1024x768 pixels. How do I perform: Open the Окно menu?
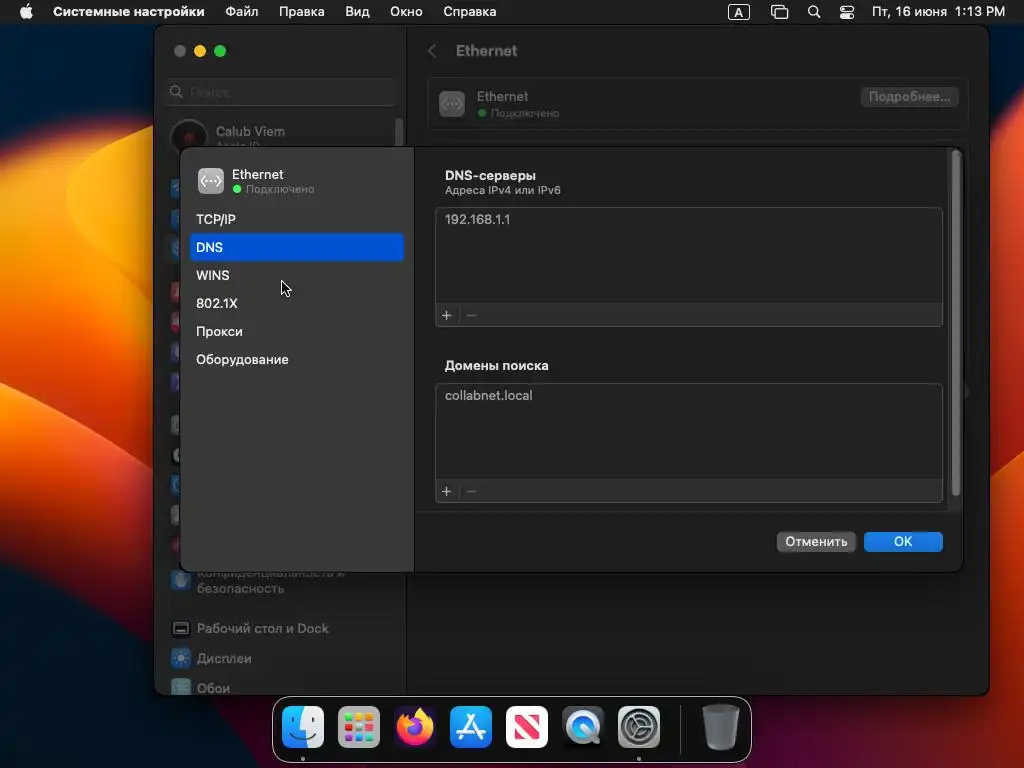[x=406, y=12]
